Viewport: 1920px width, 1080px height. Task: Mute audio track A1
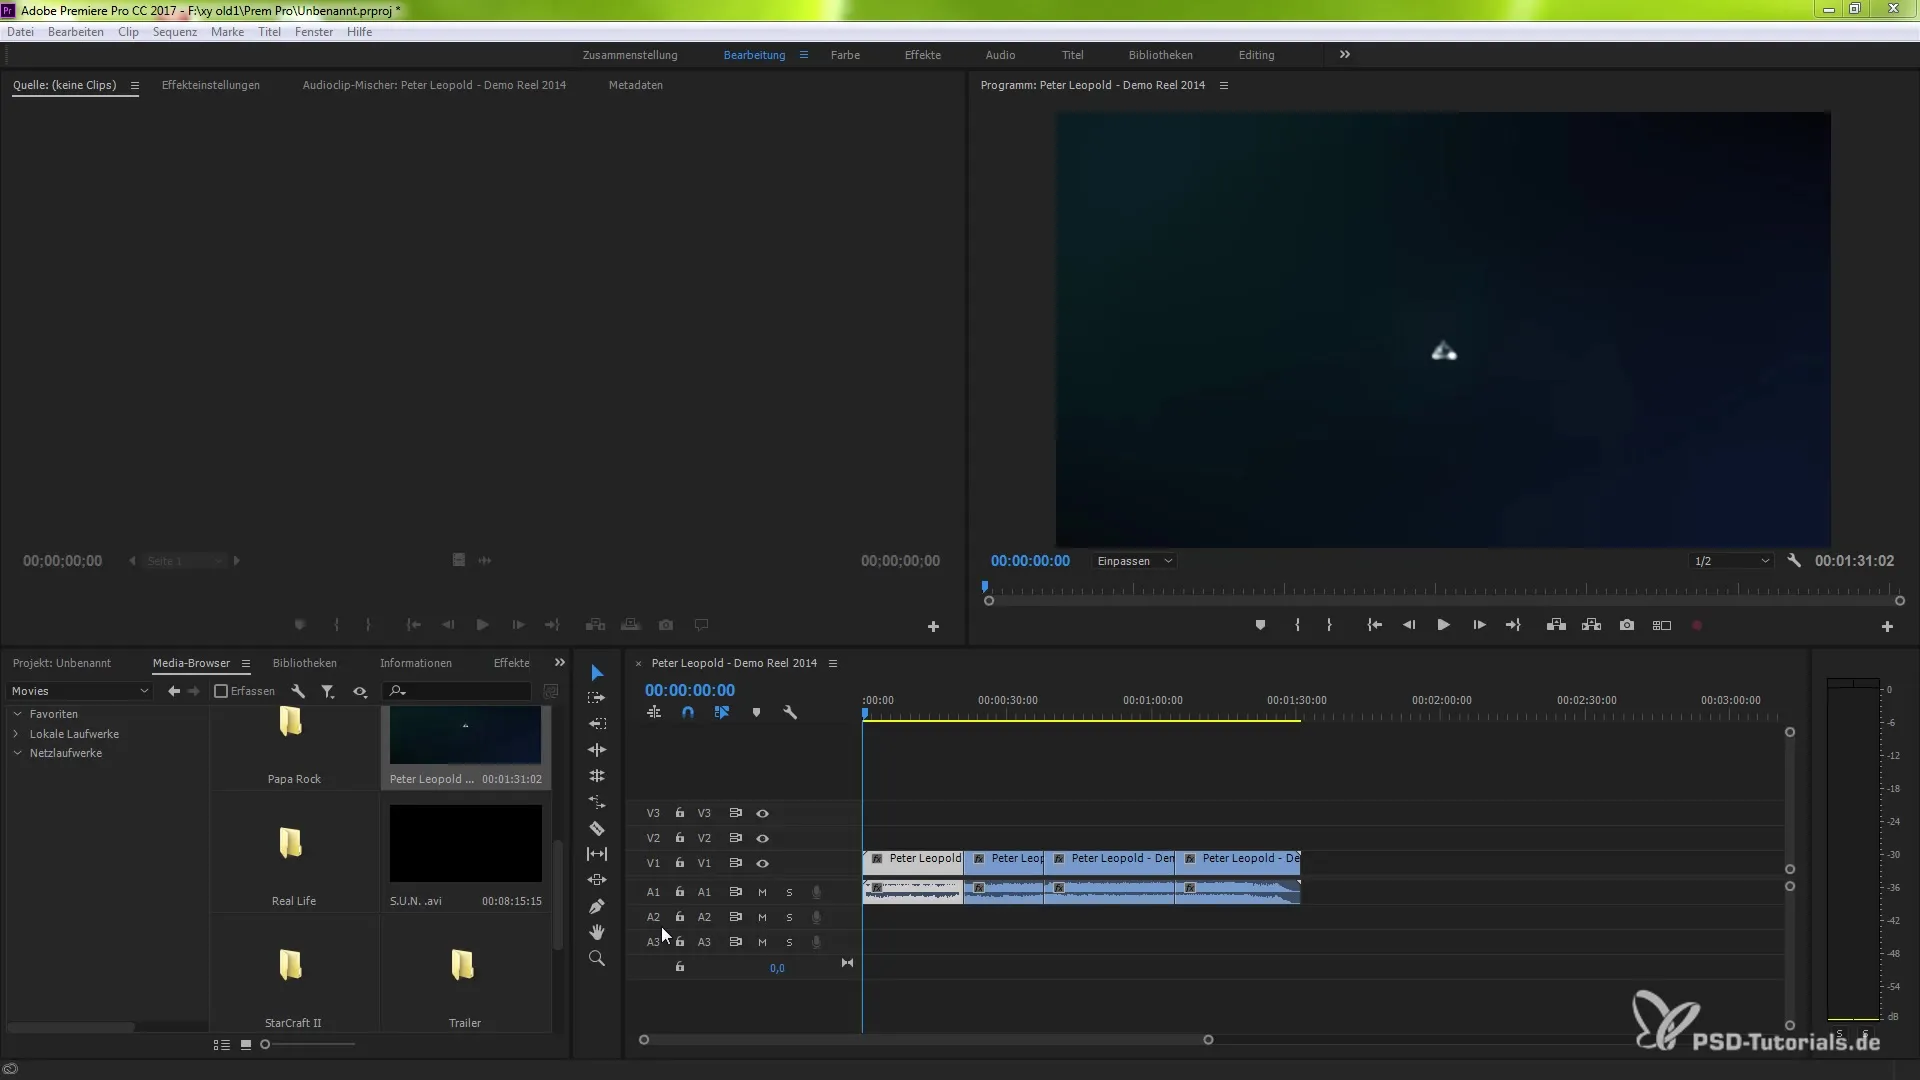[762, 892]
